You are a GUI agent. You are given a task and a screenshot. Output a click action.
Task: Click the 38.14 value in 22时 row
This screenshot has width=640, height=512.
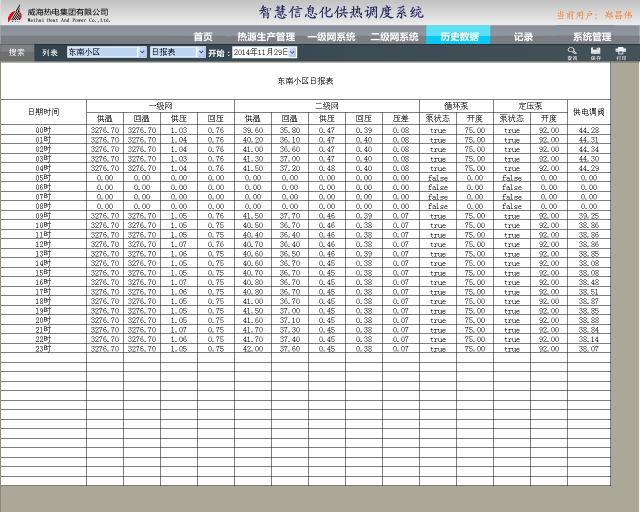pyautogui.click(x=589, y=339)
